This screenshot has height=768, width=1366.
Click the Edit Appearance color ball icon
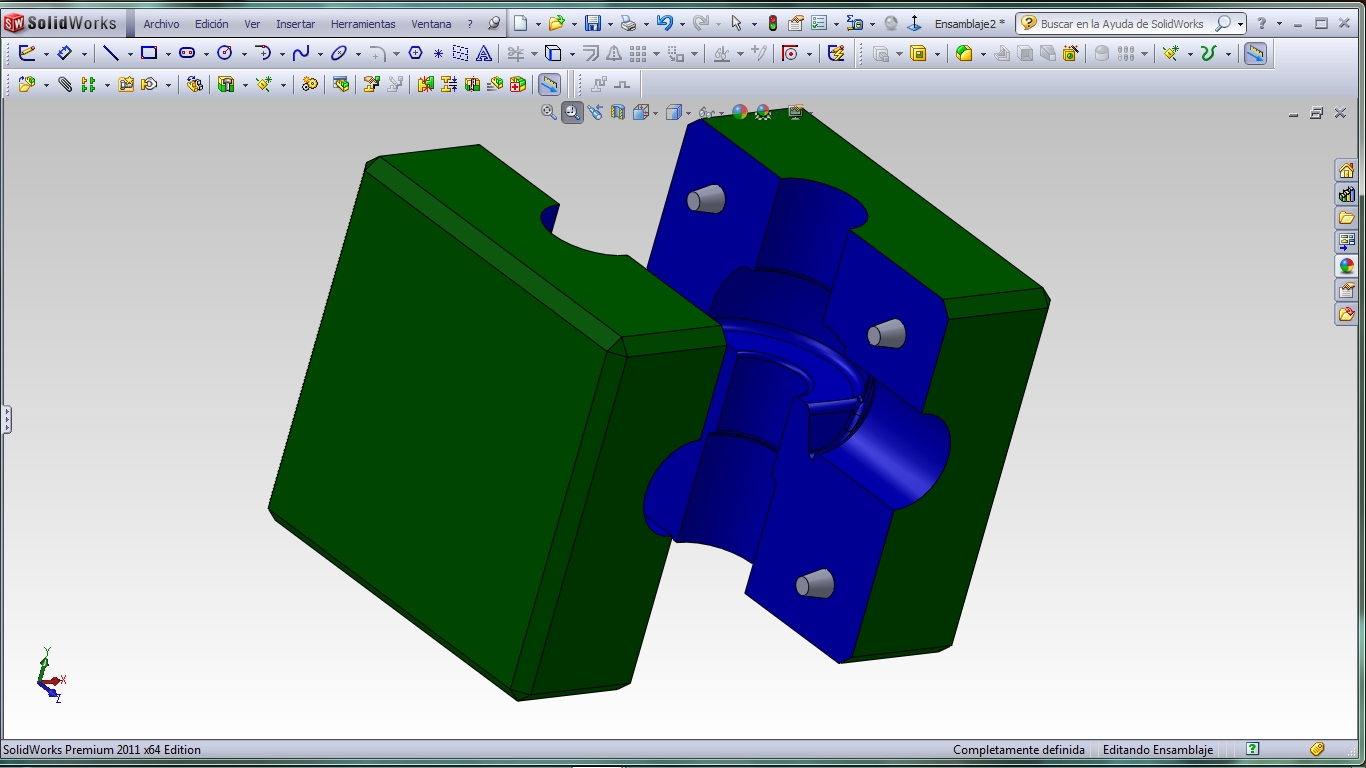click(740, 112)
